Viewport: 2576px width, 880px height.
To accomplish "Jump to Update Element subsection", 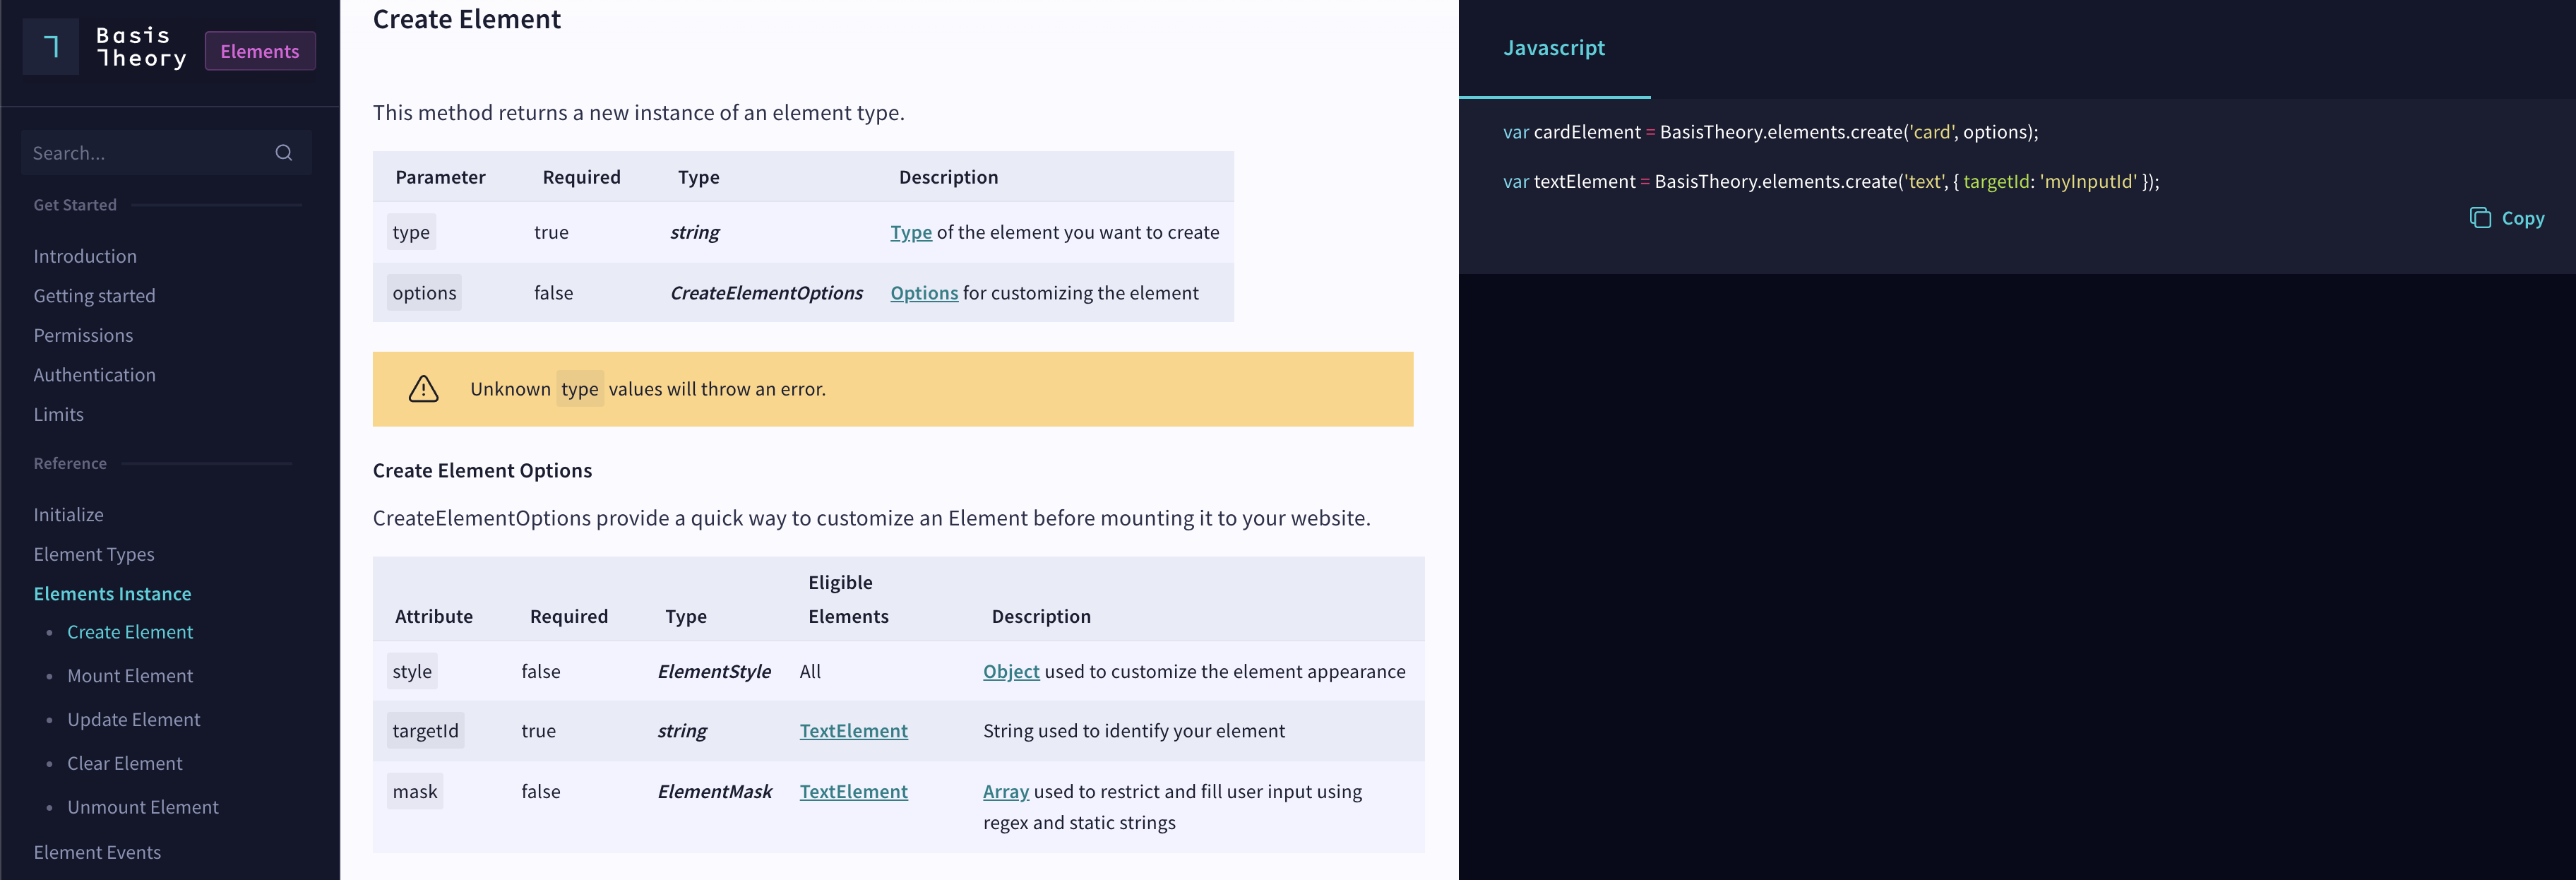I will click(x=133, y=720).
